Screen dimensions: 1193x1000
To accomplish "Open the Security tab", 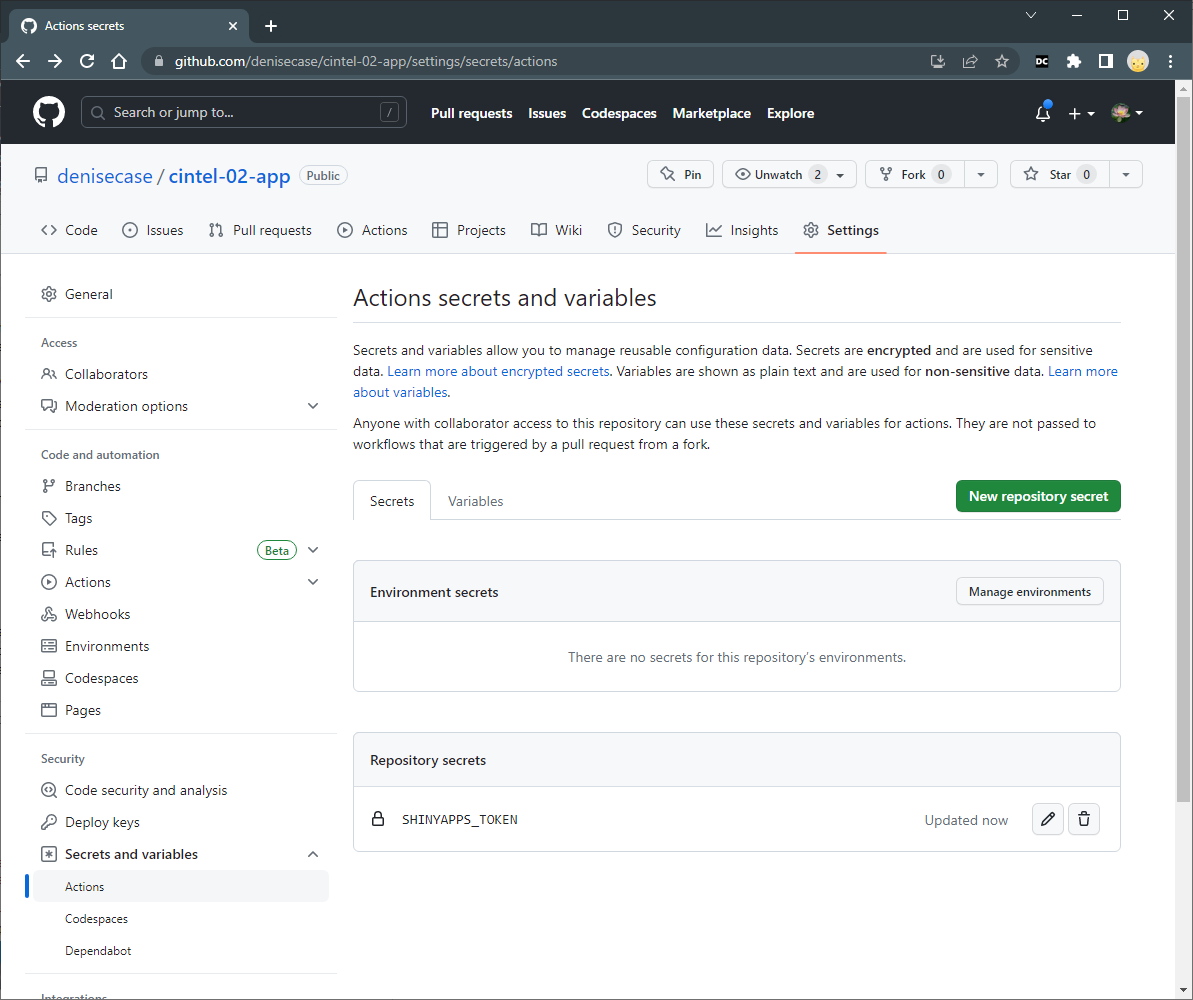I will coord(644,230).
